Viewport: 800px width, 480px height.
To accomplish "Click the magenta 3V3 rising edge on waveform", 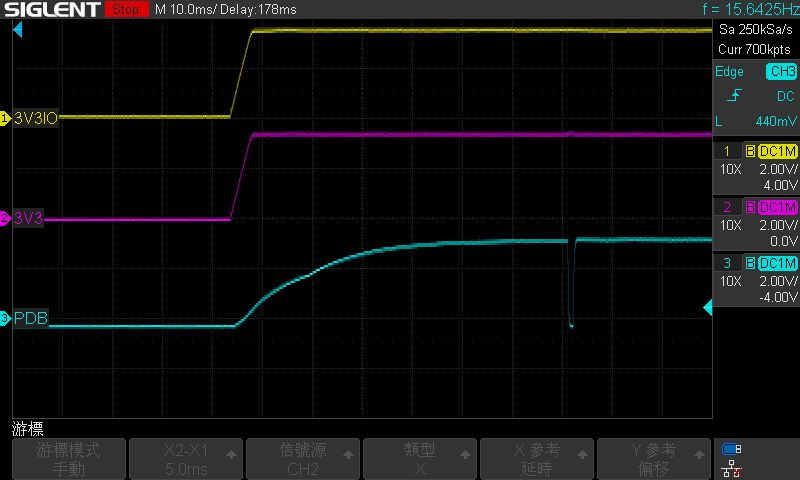I will click(241, 177).
